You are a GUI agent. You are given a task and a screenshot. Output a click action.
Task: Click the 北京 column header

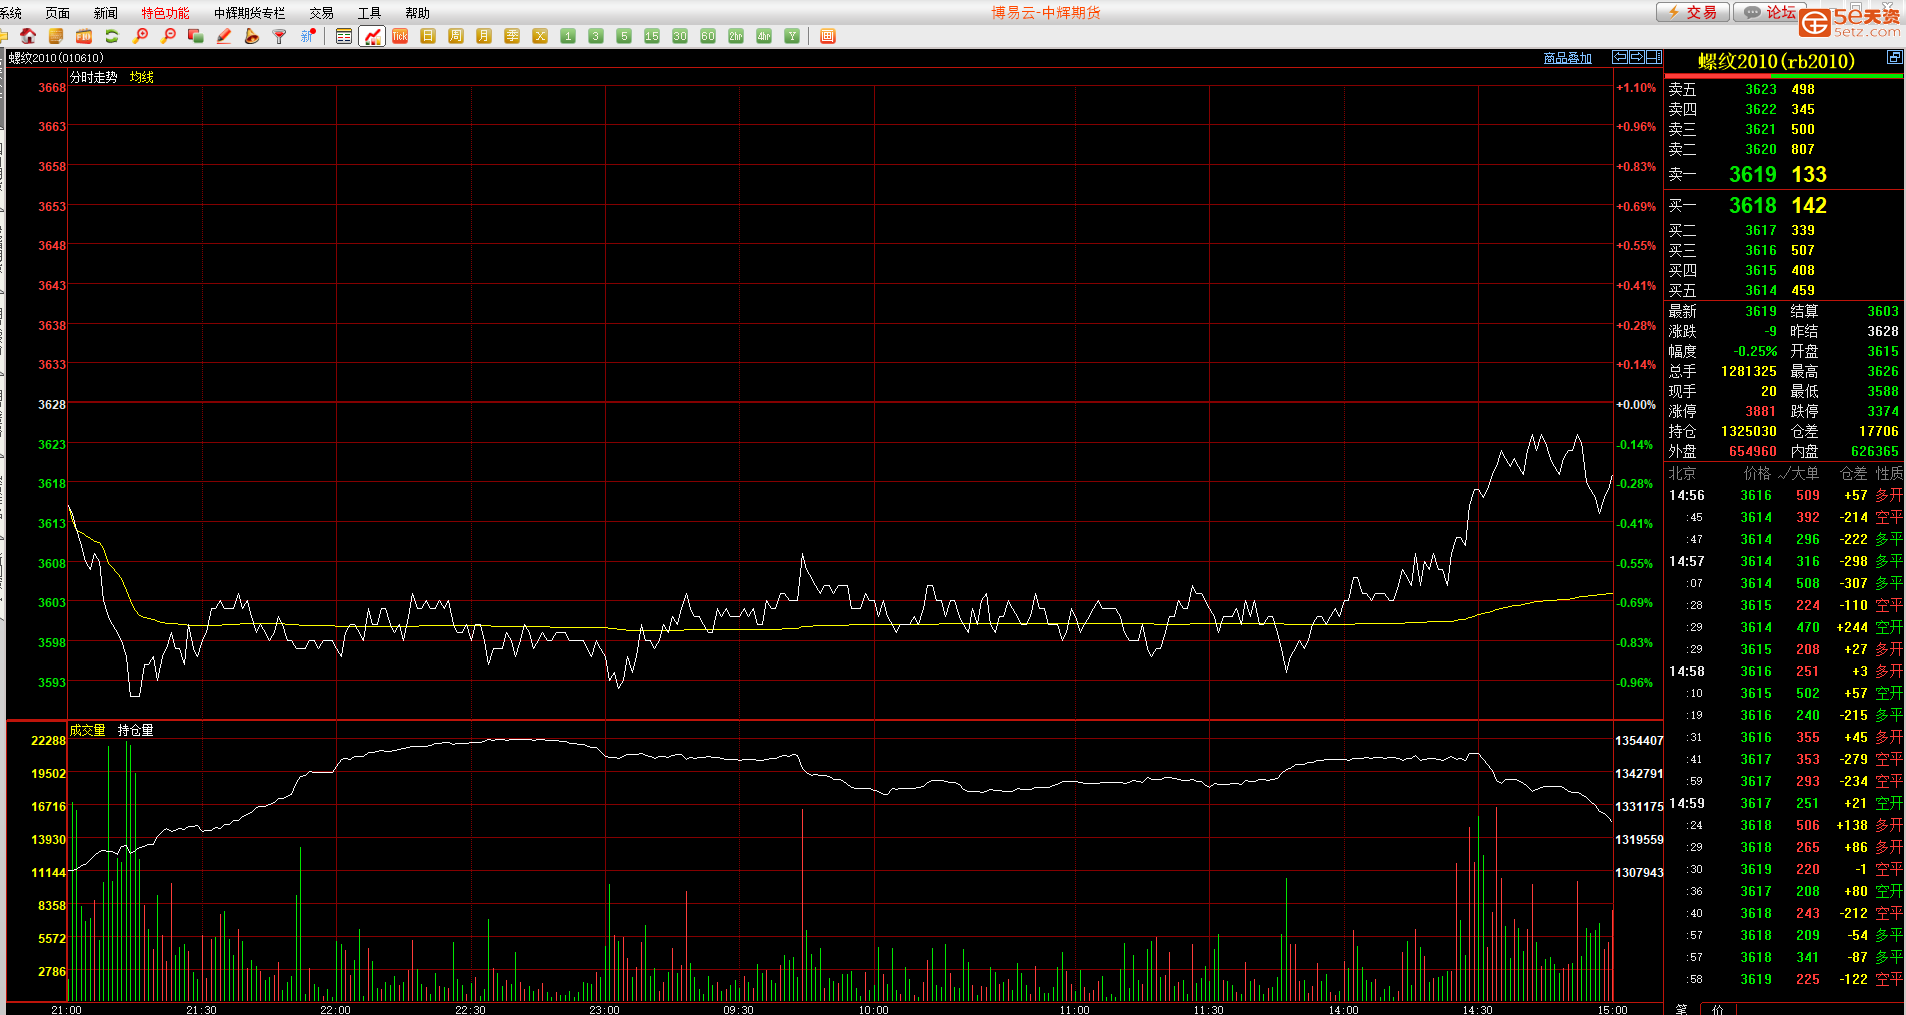(1682, 473)
